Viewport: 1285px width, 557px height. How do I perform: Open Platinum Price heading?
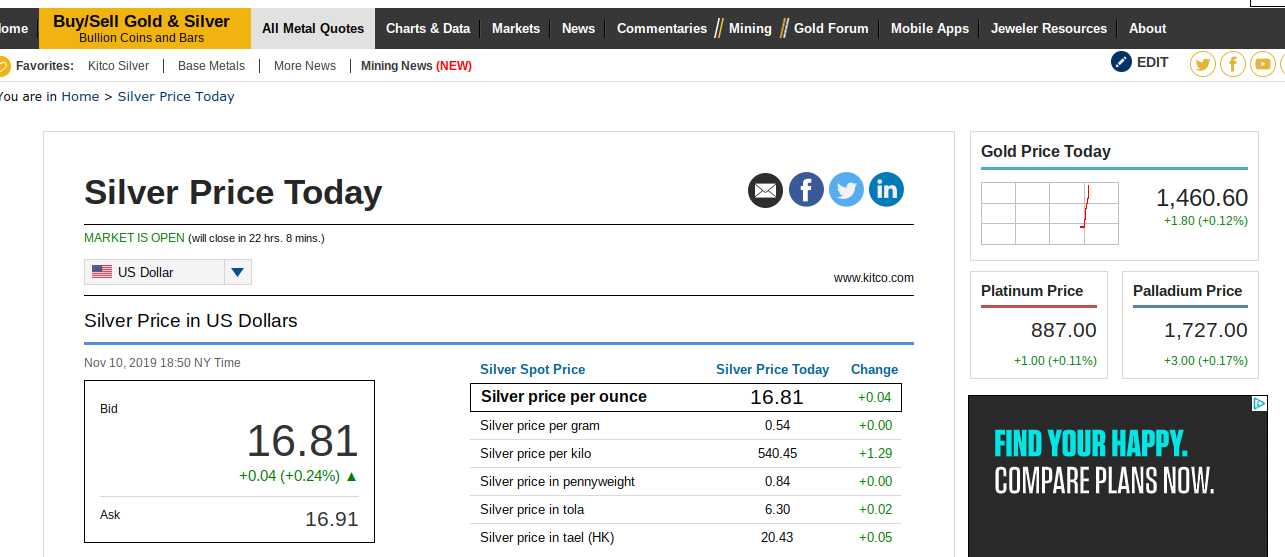click(1032, 291)
